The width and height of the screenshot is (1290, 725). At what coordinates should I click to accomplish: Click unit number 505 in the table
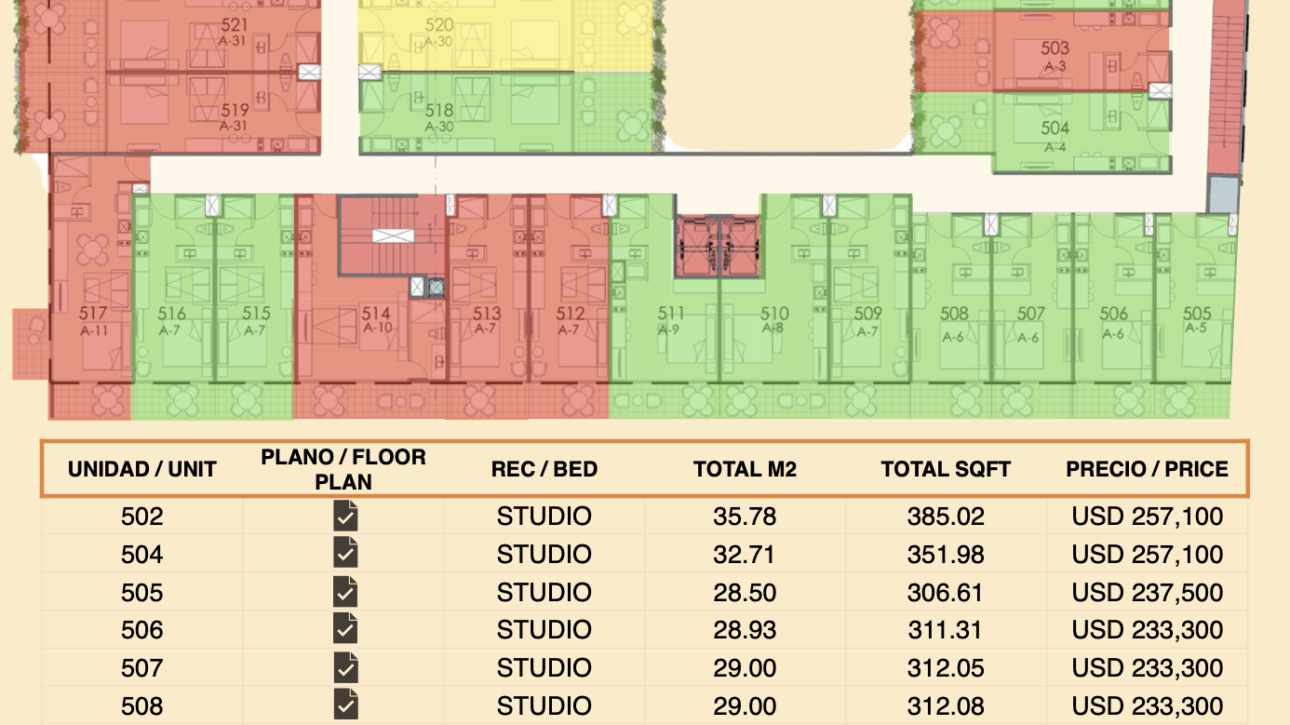142,593
